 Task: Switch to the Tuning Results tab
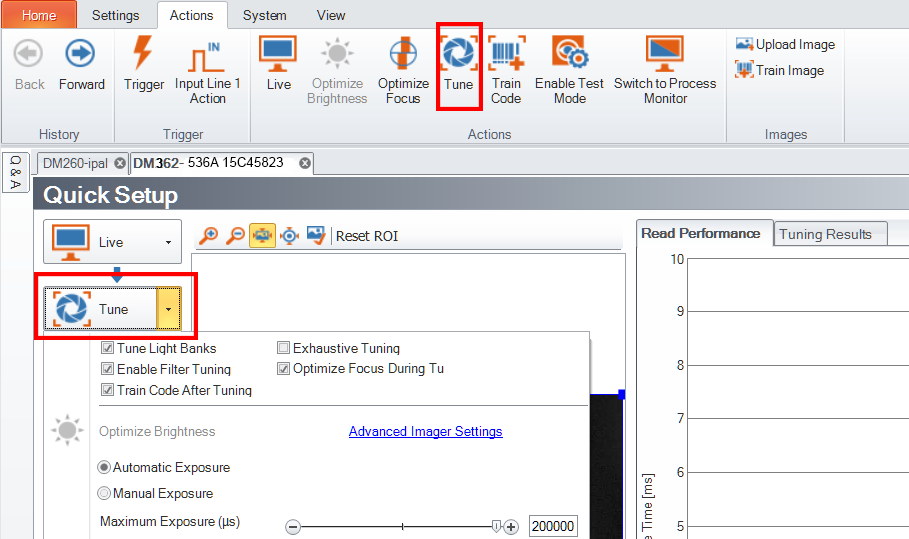click(x=825, y=234)
